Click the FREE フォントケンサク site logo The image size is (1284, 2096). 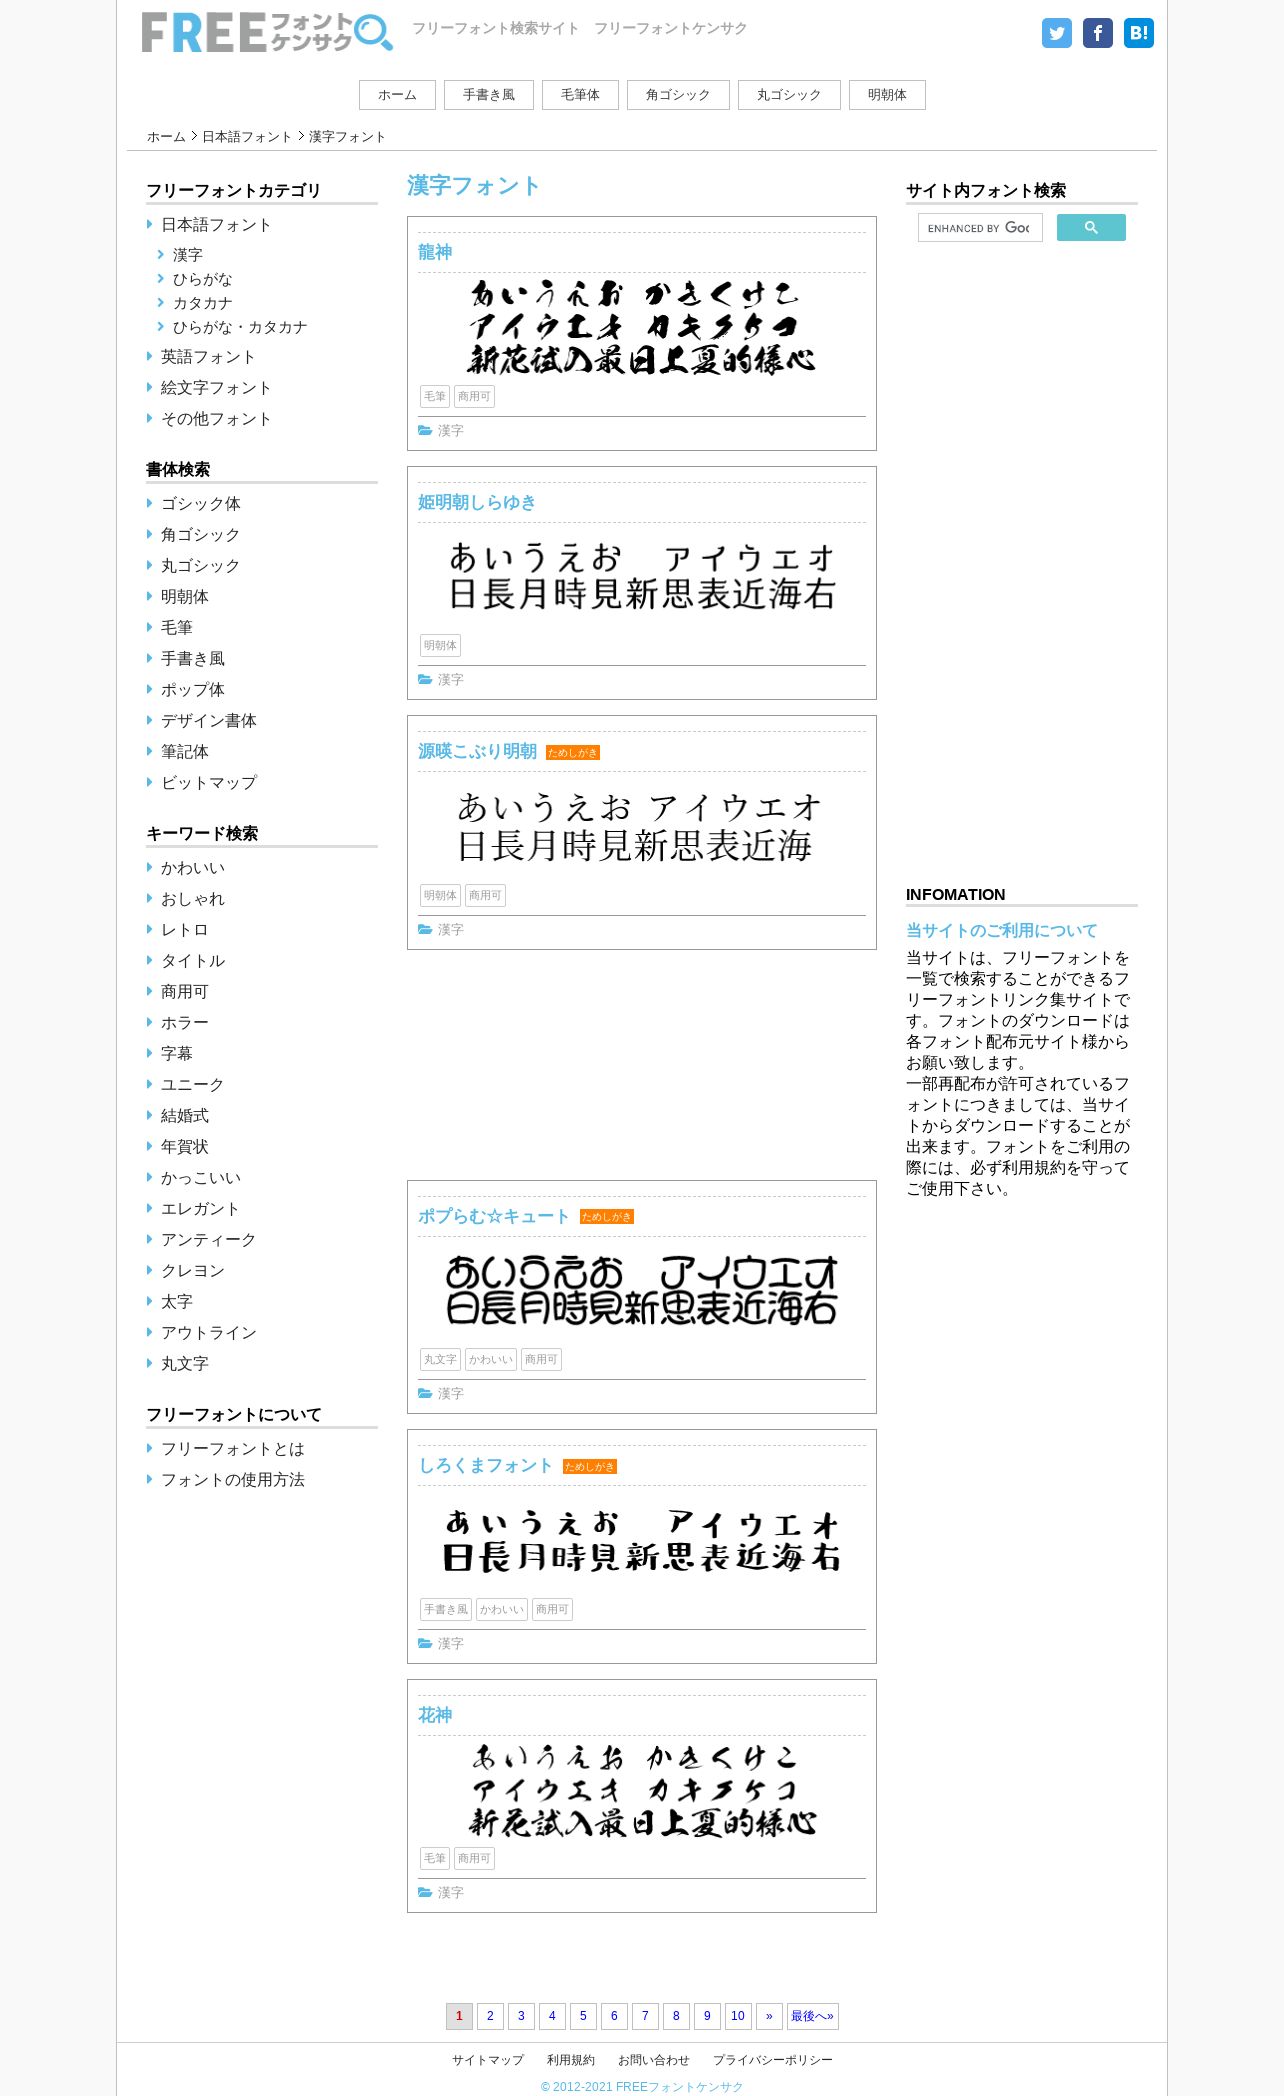[267, 32]
